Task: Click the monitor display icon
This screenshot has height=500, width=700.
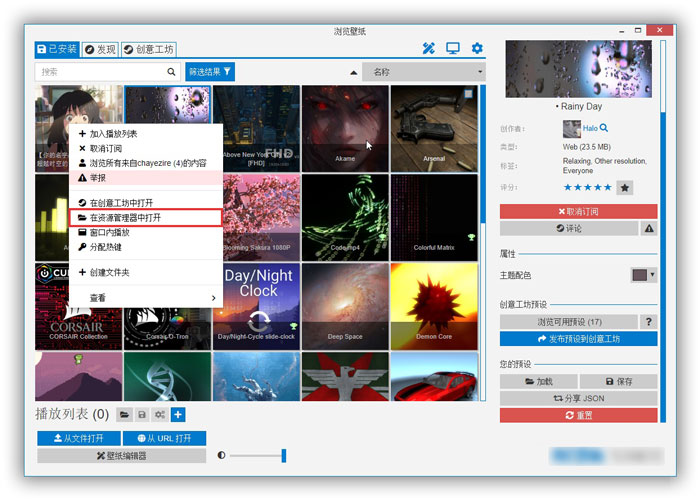Action: [x=453, y=48]
